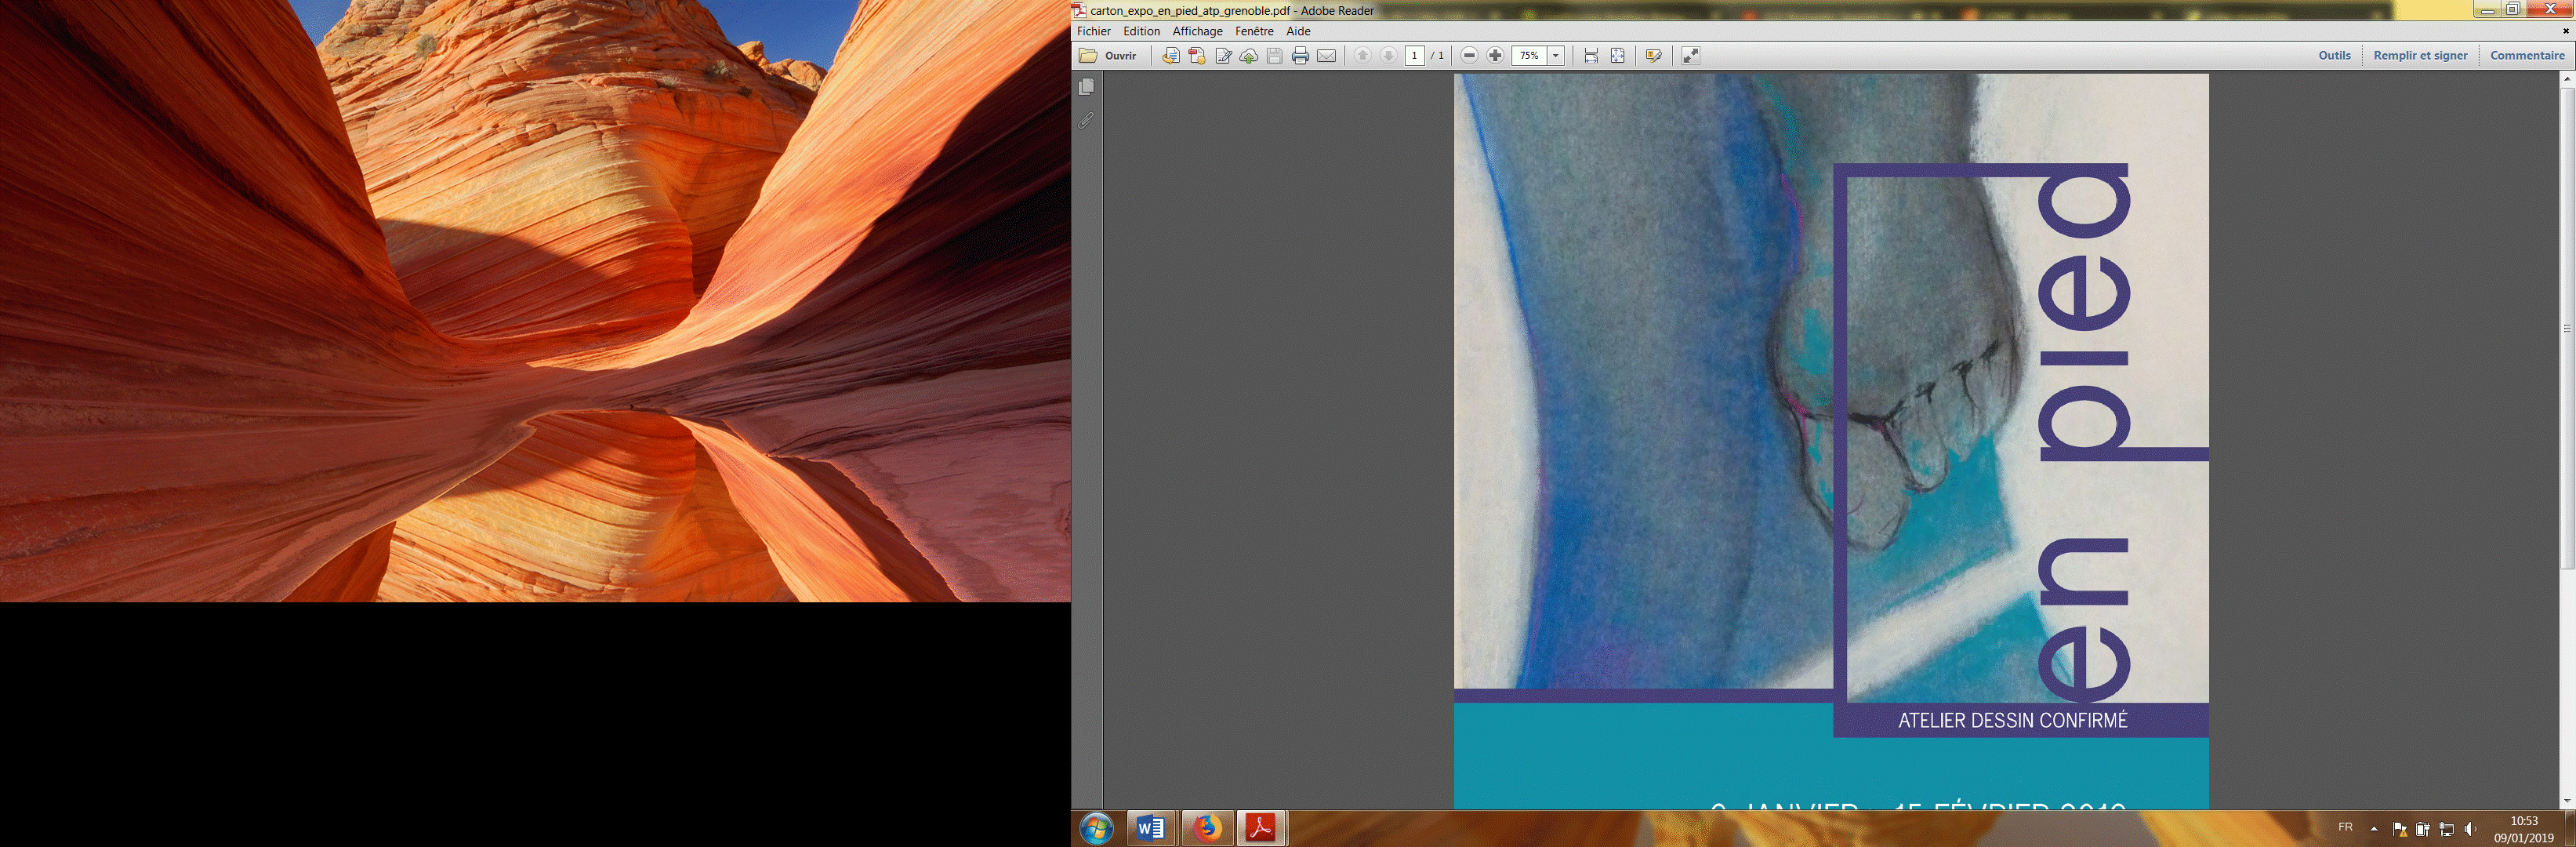Click the Ouvrir button

[1108, 56]
